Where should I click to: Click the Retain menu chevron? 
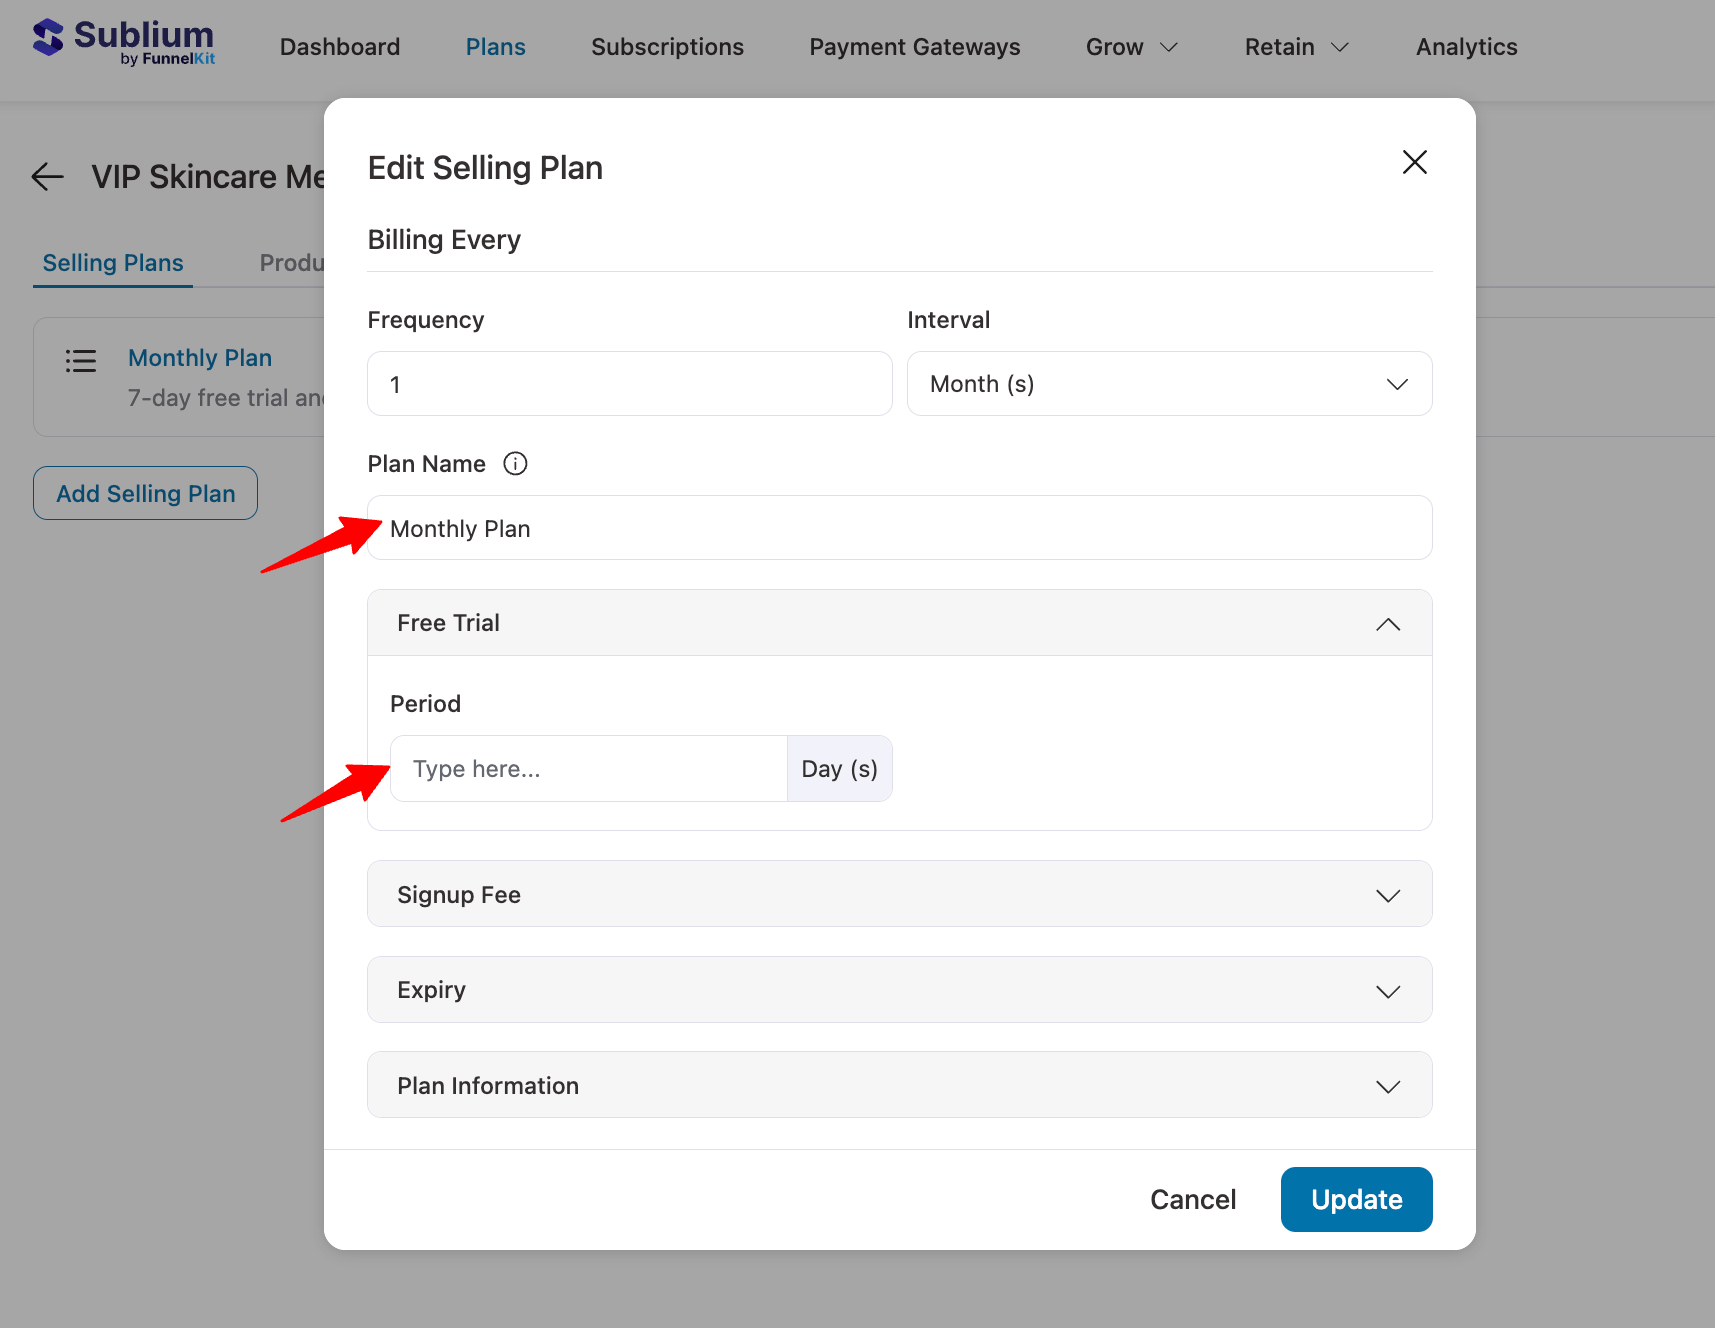(1339, 46)
